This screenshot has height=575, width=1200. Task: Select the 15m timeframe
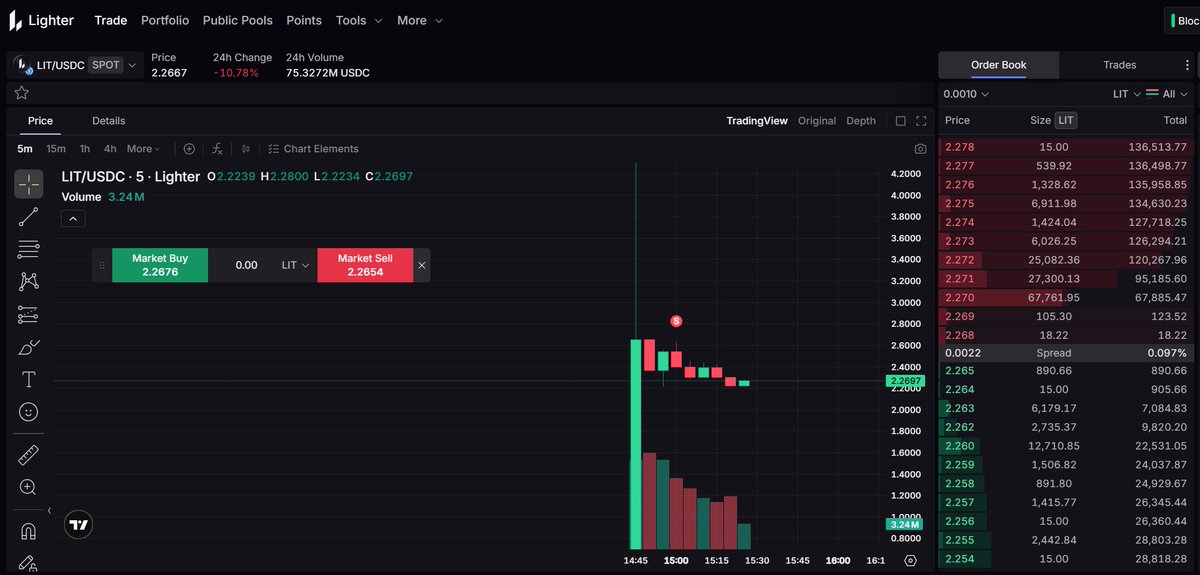56,149
